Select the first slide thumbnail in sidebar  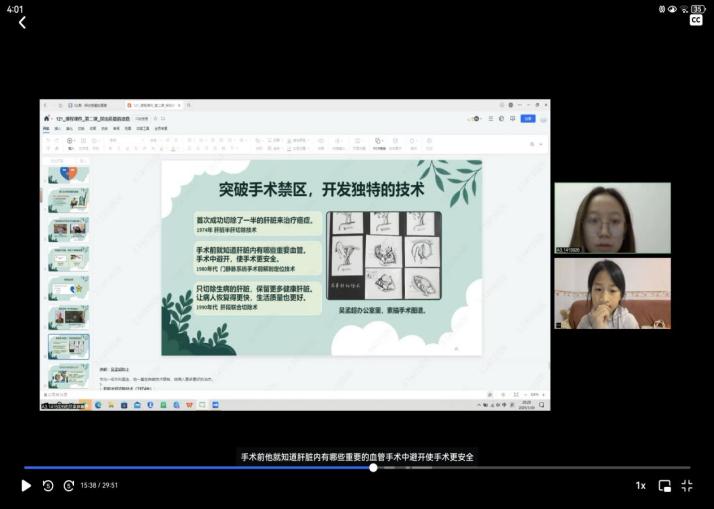[69, 174]
